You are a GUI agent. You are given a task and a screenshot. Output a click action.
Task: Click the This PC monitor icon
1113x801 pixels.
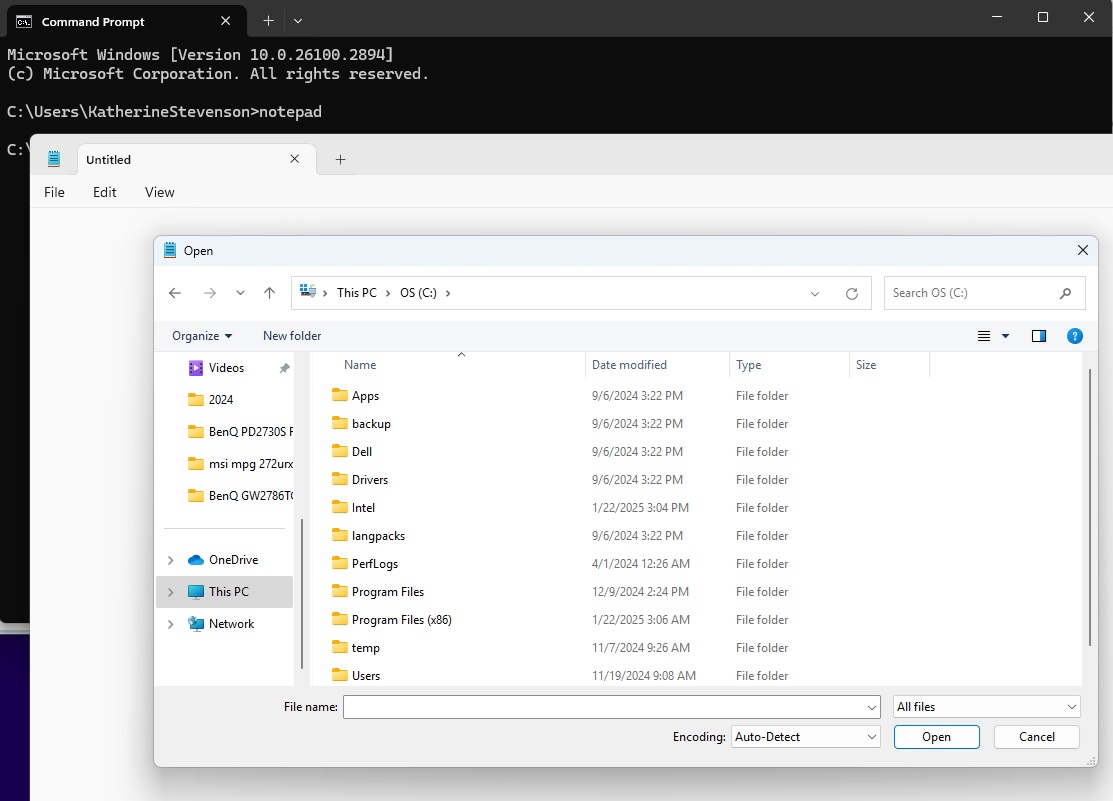coord(196,592)
